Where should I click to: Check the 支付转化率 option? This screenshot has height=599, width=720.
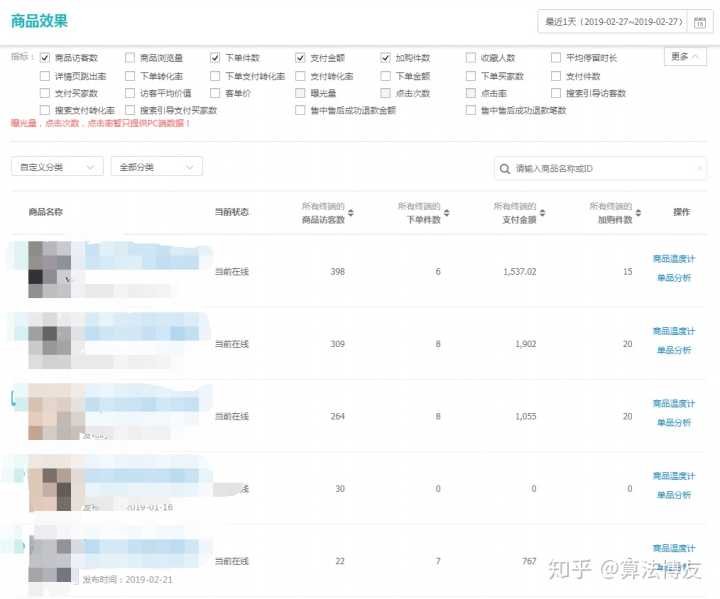coord(300,76)
